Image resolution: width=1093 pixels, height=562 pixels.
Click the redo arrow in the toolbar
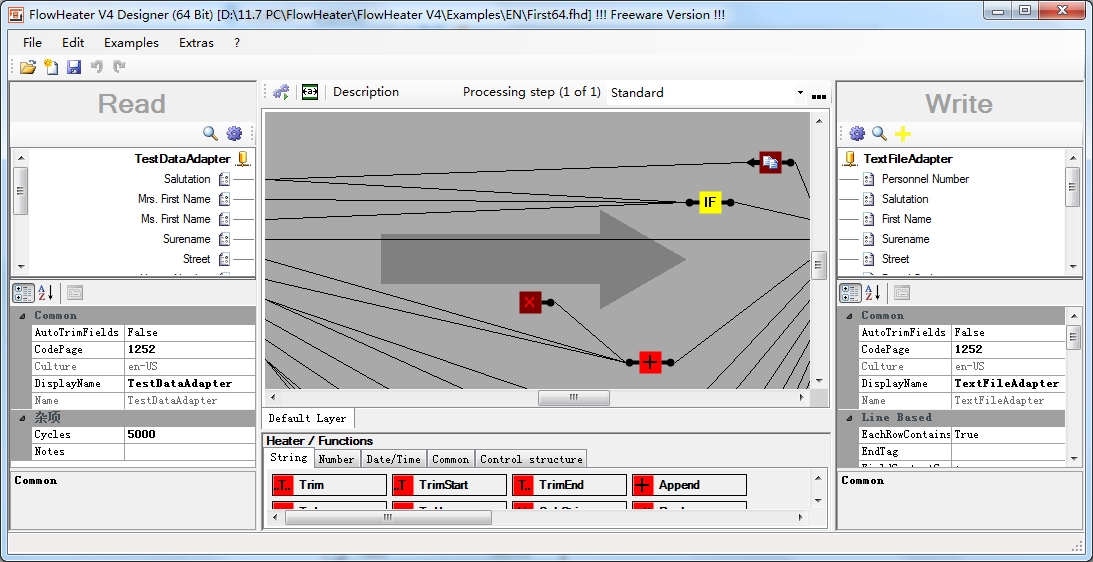[x=119, y=67]
